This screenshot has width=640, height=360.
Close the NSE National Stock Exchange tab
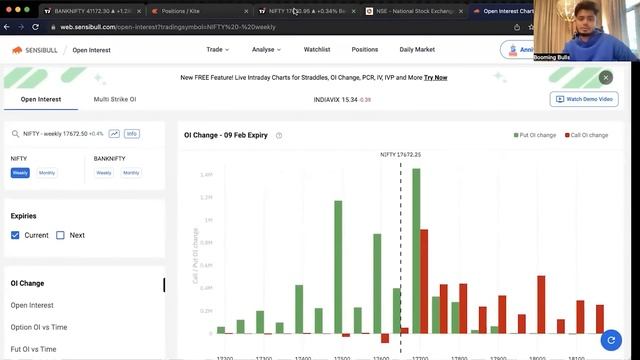coord(461,11)
